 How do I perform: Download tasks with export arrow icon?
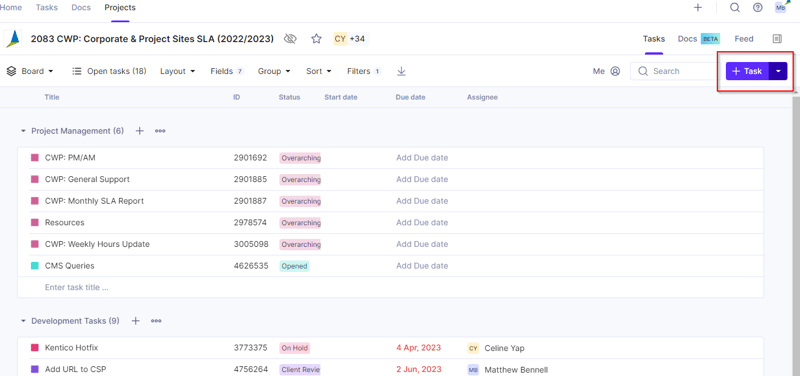402,71
